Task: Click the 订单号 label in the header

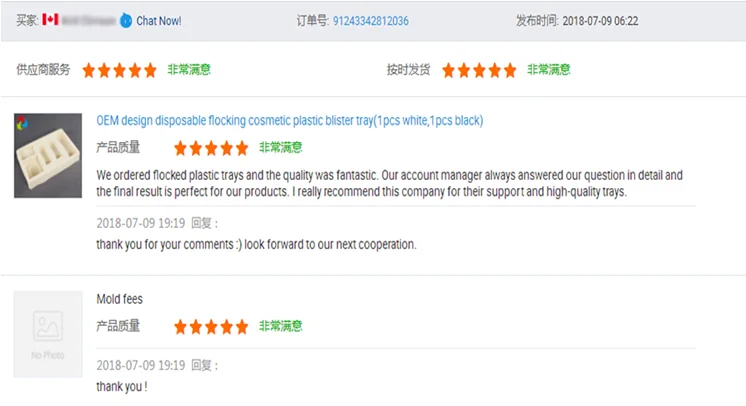Action: click(x=312, y=20)
